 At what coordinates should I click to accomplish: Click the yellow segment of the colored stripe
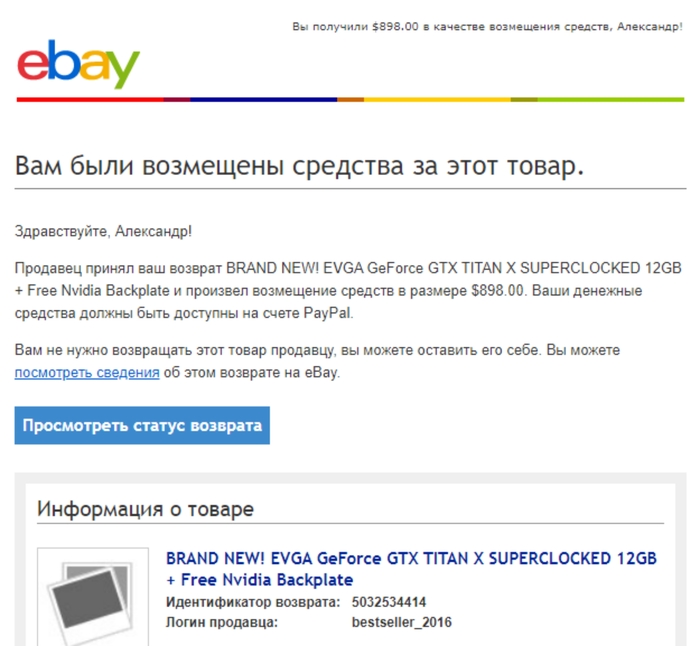[x=437, y=100]
